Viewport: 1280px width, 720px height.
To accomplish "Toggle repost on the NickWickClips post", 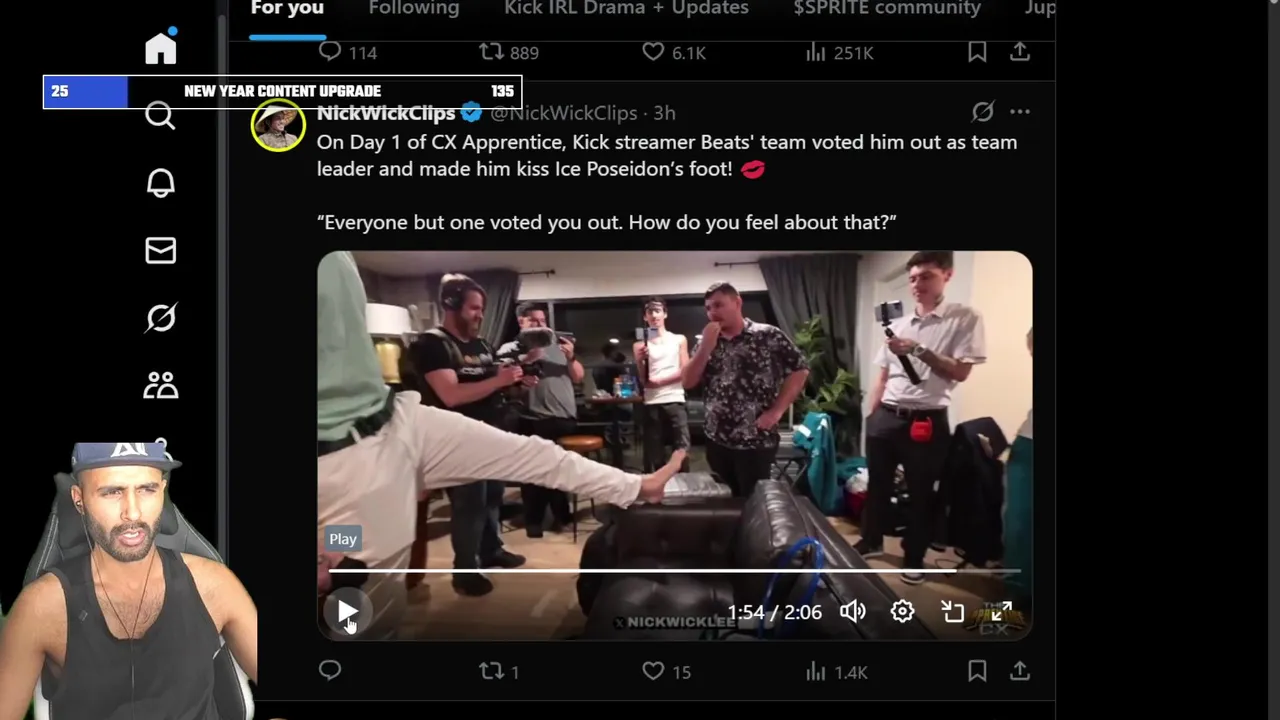I will [x=500, y=672].
